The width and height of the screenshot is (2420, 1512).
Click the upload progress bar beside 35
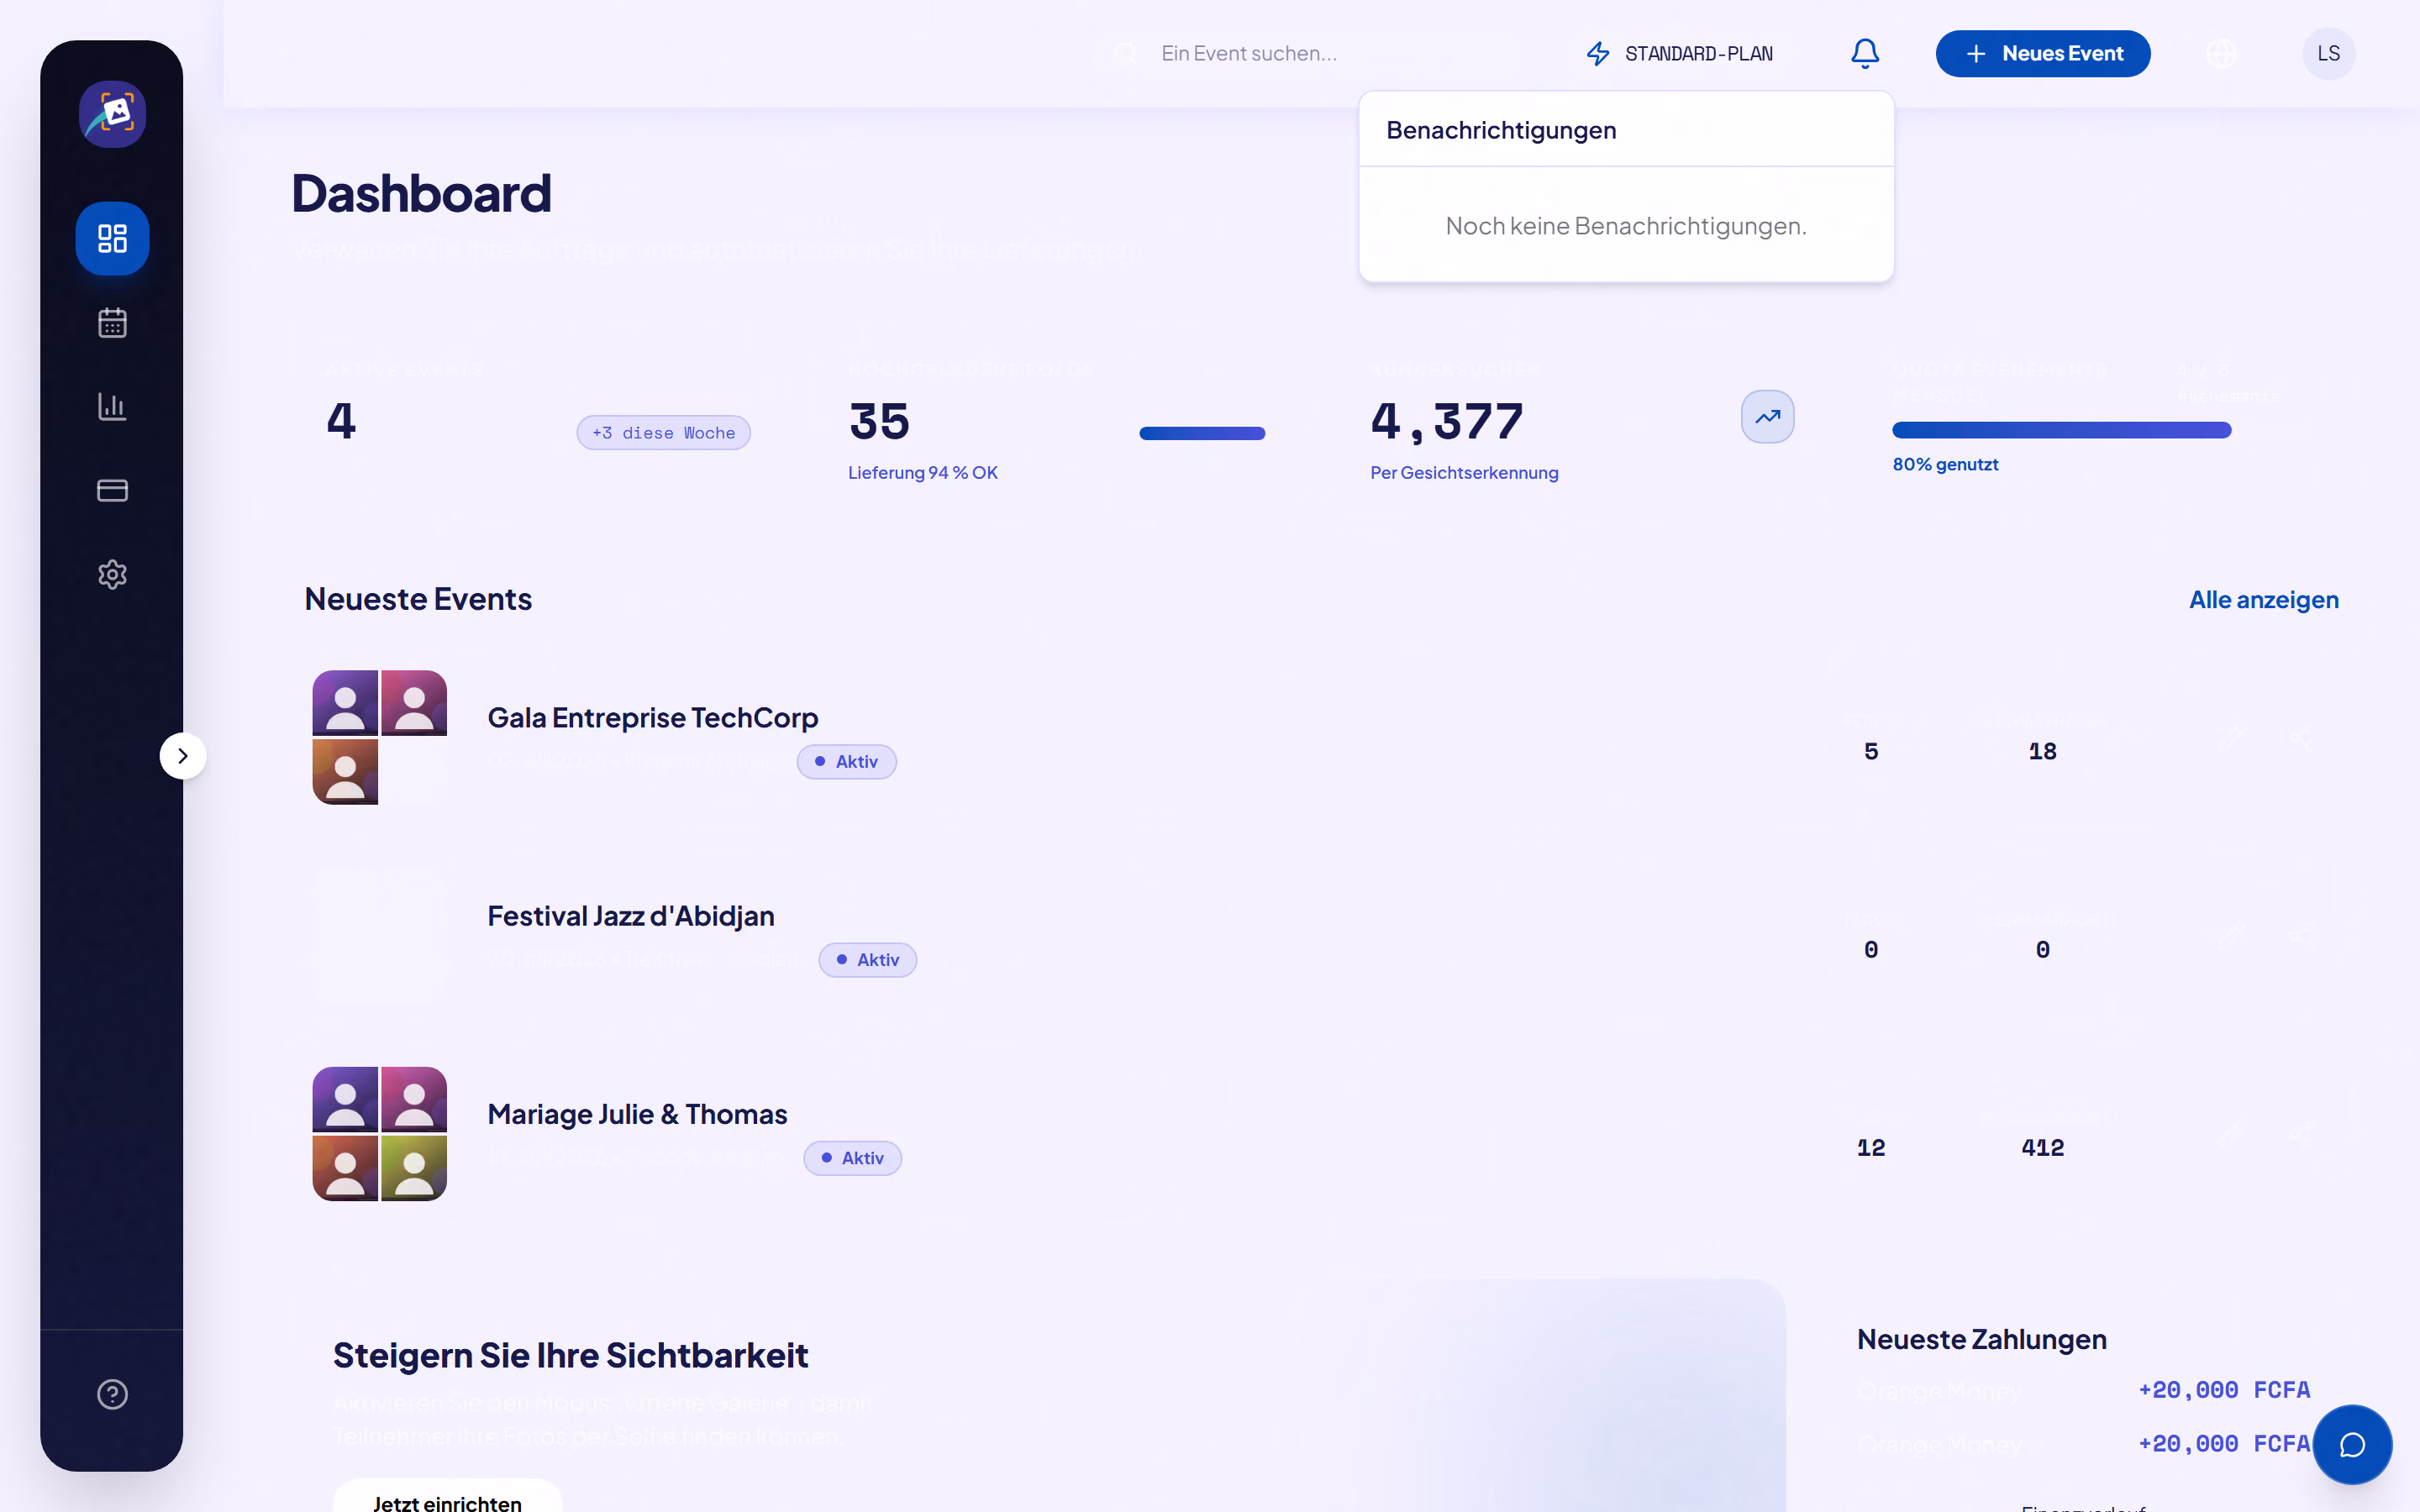coord(1202,433)
